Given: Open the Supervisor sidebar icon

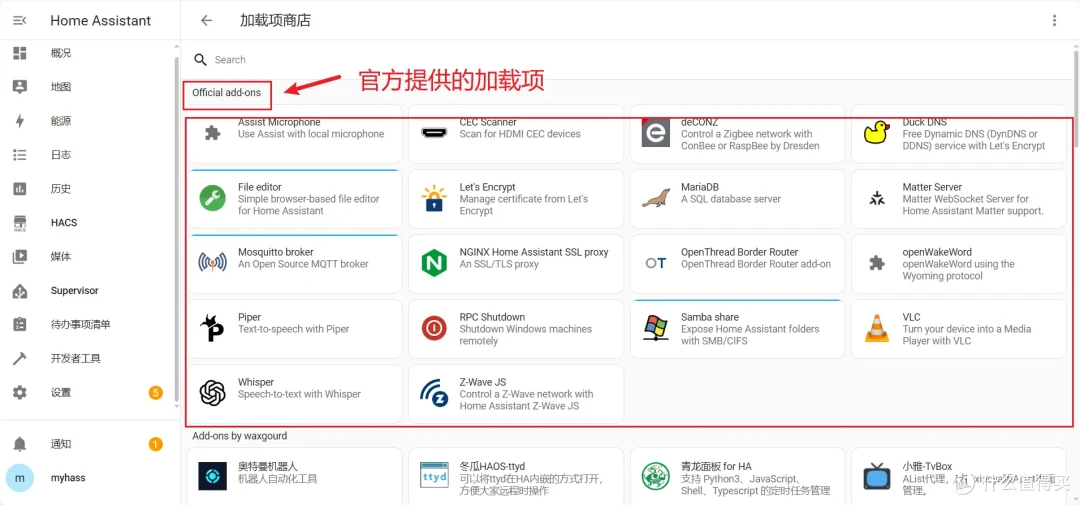Looking at the screenshot, I should point(20,291).
